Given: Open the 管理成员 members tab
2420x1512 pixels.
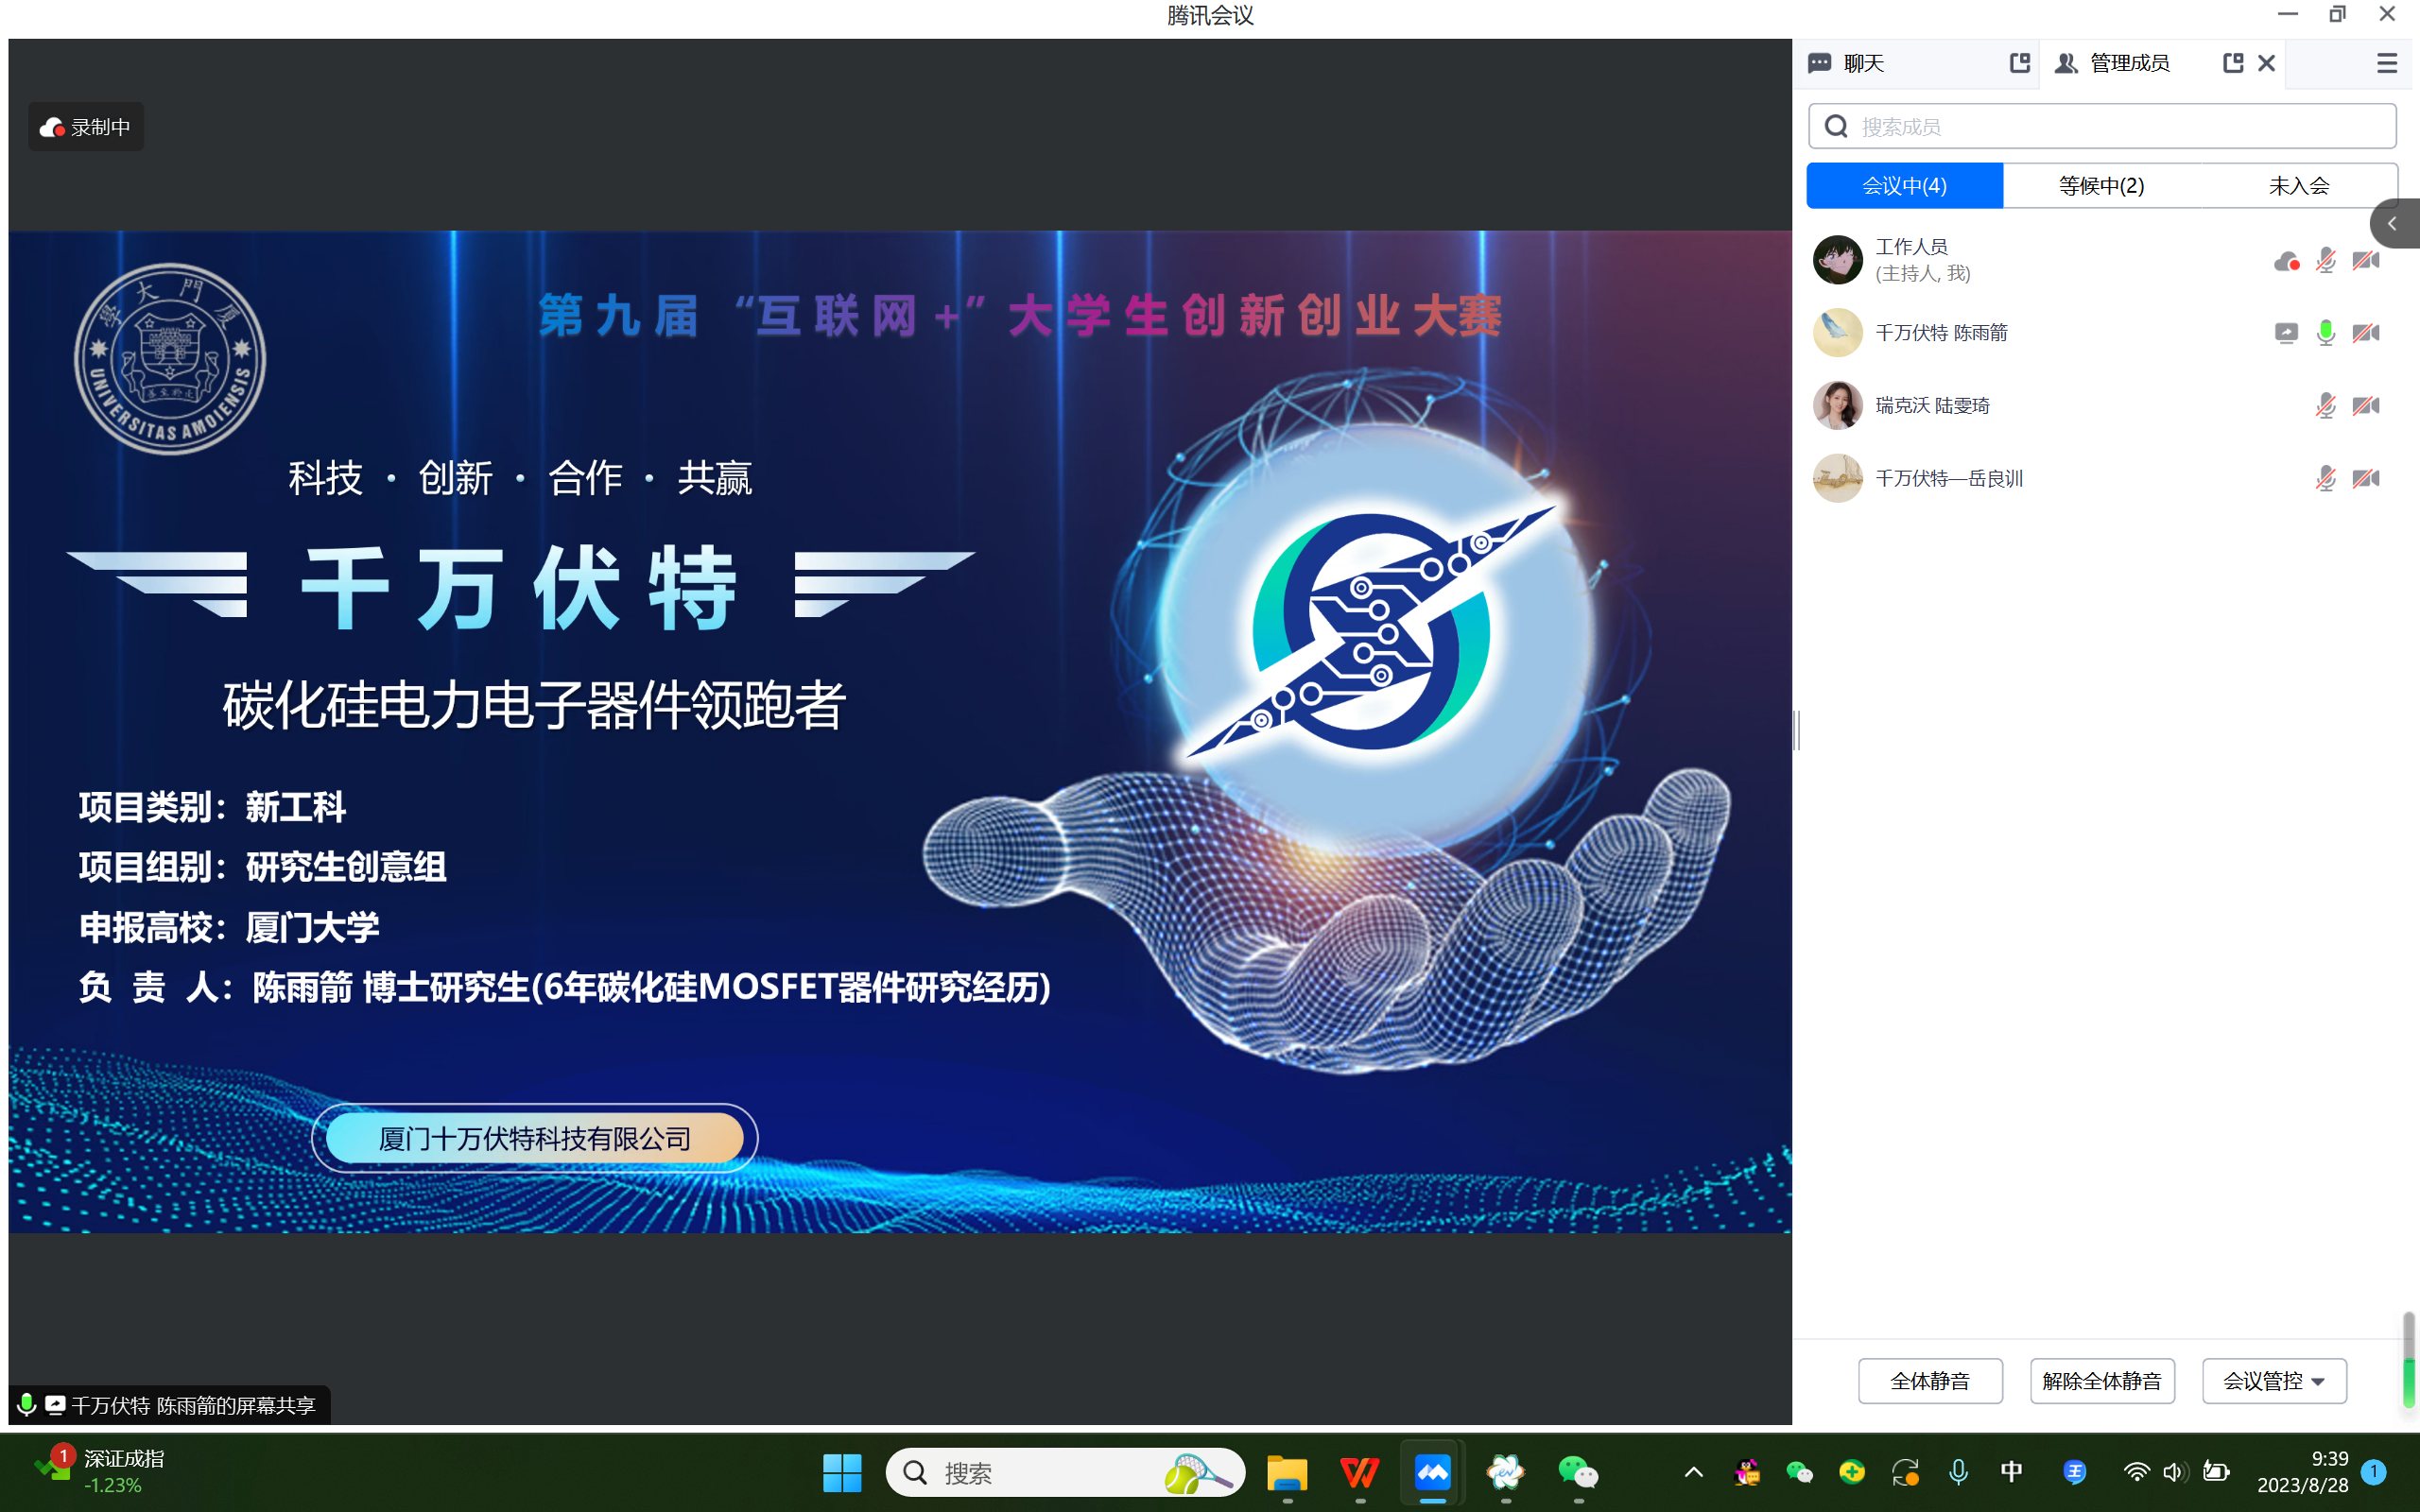Looking at the screenshot, I should 2112,63.
